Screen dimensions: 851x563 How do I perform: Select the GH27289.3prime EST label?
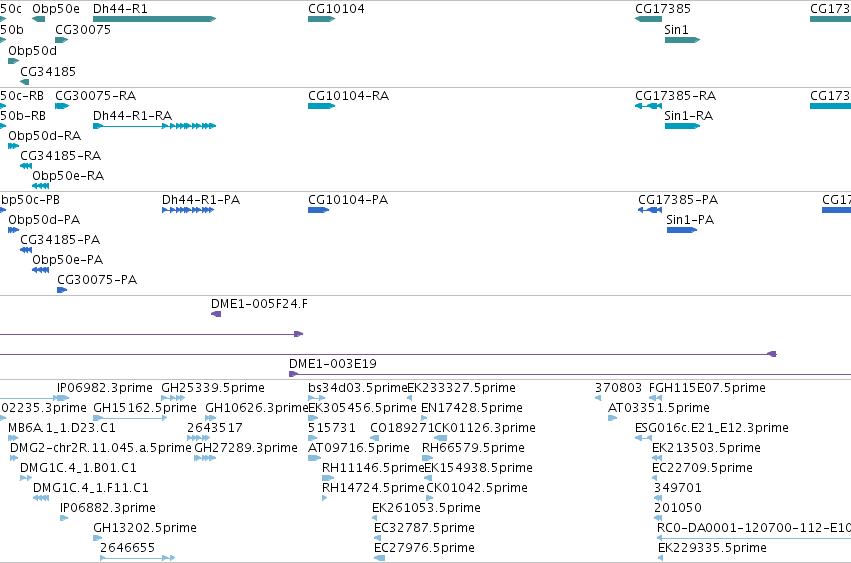pyautogui.click(x=246, y=448)
